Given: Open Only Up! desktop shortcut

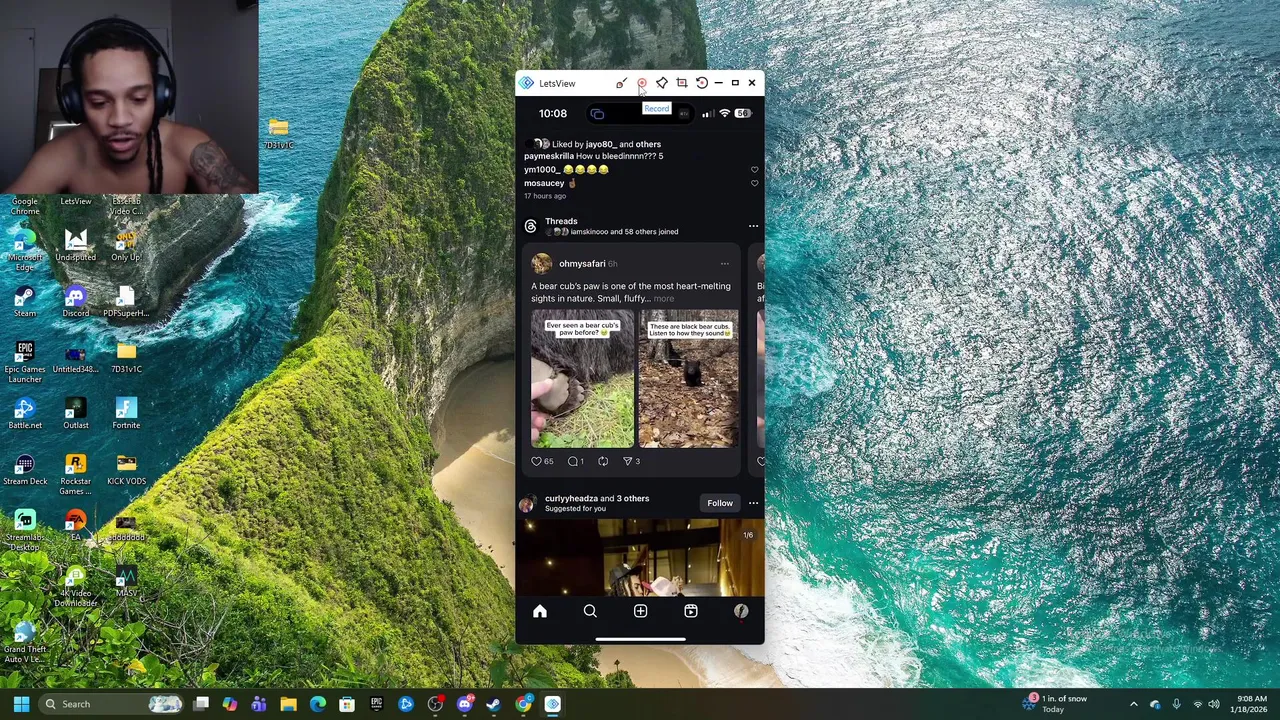Looking at the screenshot, I should tap(126, 245).
